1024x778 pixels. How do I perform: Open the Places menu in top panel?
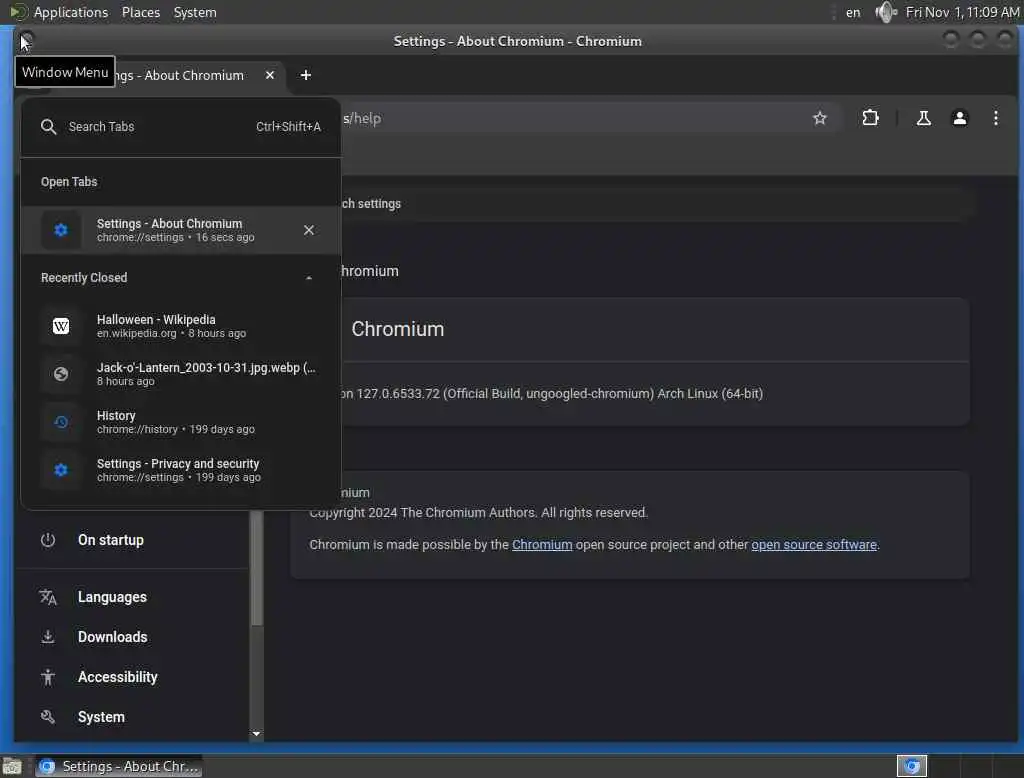point(141,12)
